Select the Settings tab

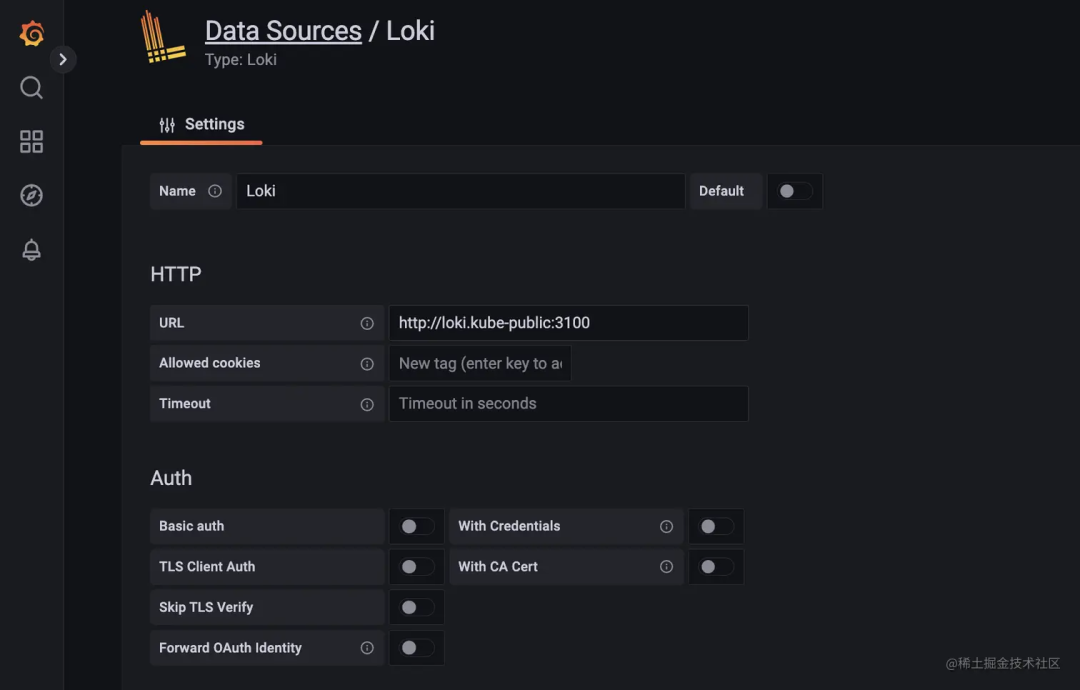pyautogui.click(x=201, y=125)
